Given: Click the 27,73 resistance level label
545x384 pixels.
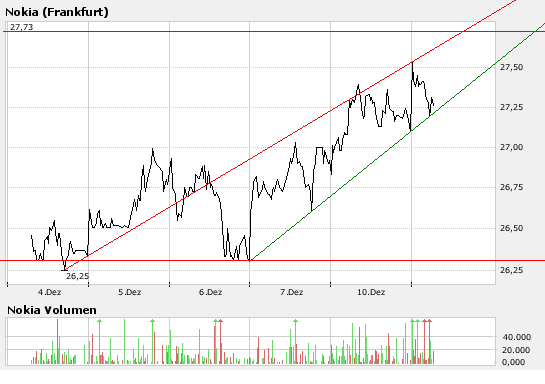Looking at the screenshot, I should [22, 27].
